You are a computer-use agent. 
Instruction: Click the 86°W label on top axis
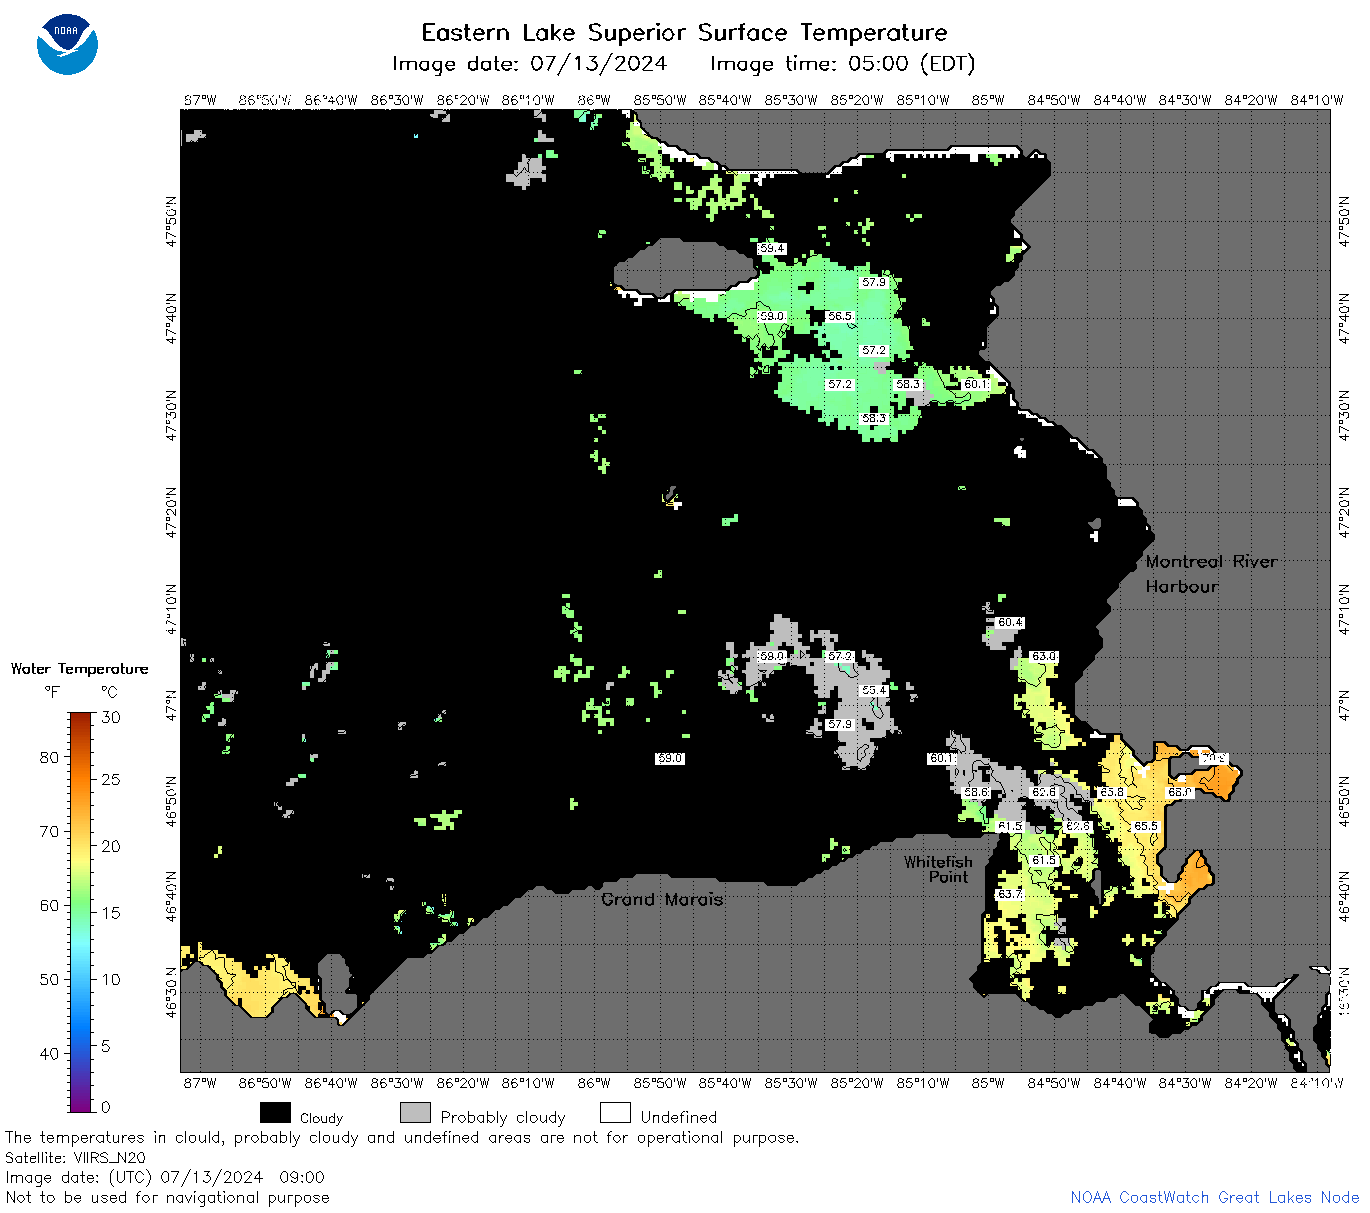[x=594, y=100]
